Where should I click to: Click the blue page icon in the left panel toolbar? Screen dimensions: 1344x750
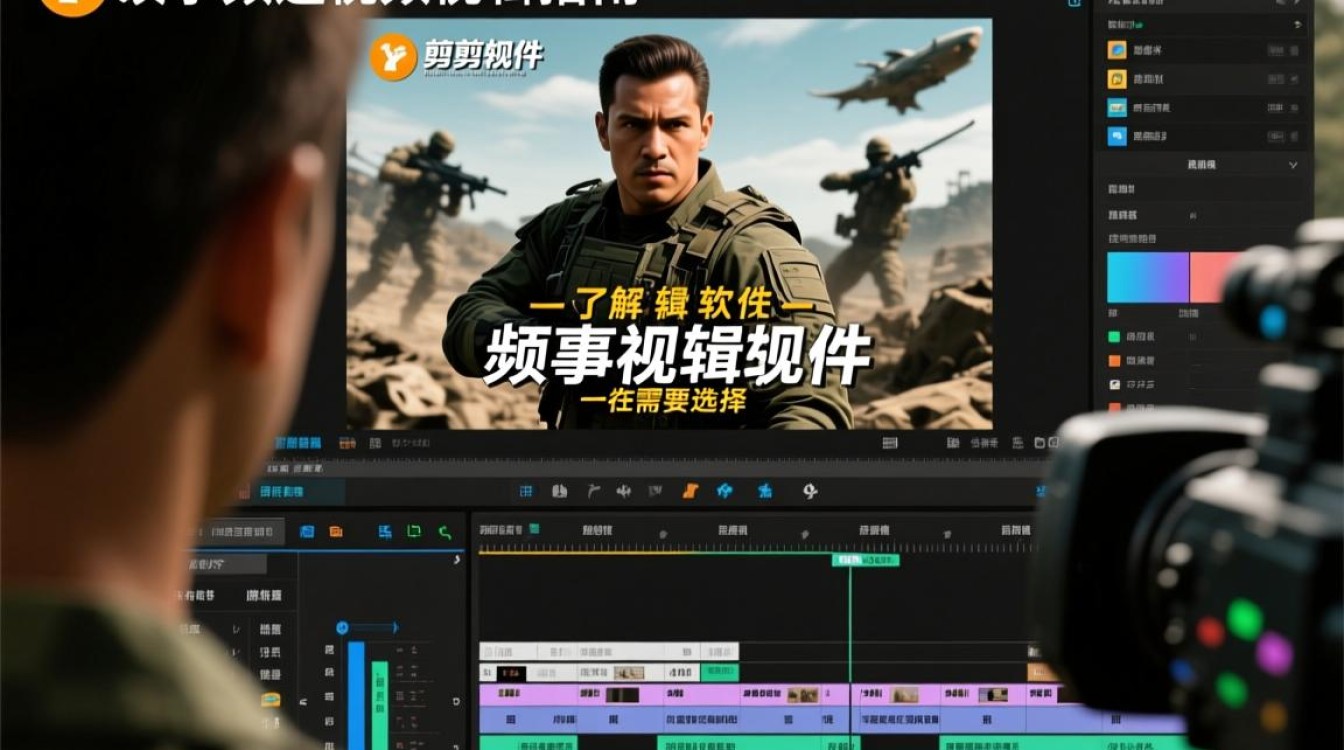[307, 531]
